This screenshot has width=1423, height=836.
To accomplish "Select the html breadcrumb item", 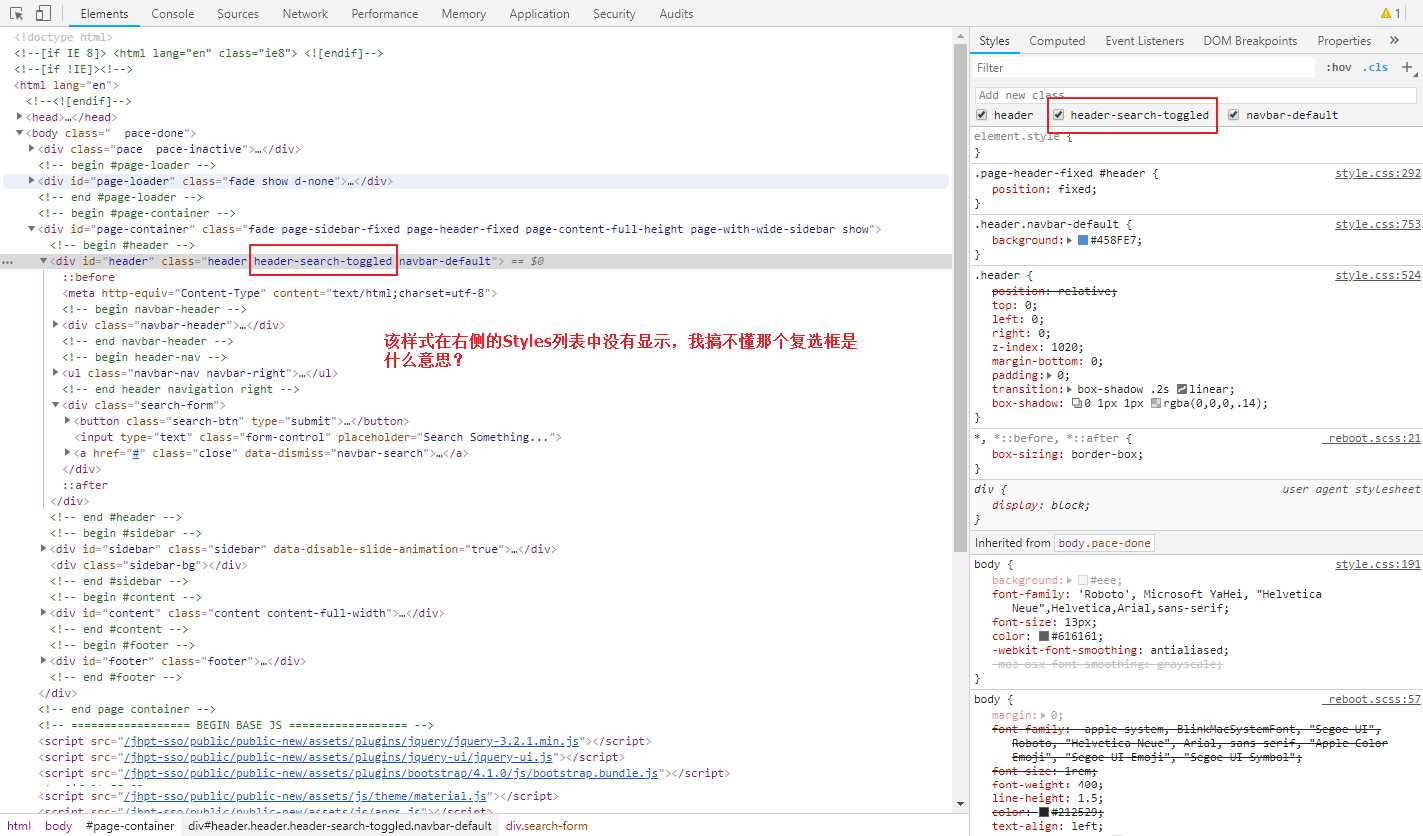I will tap(19, 826).
